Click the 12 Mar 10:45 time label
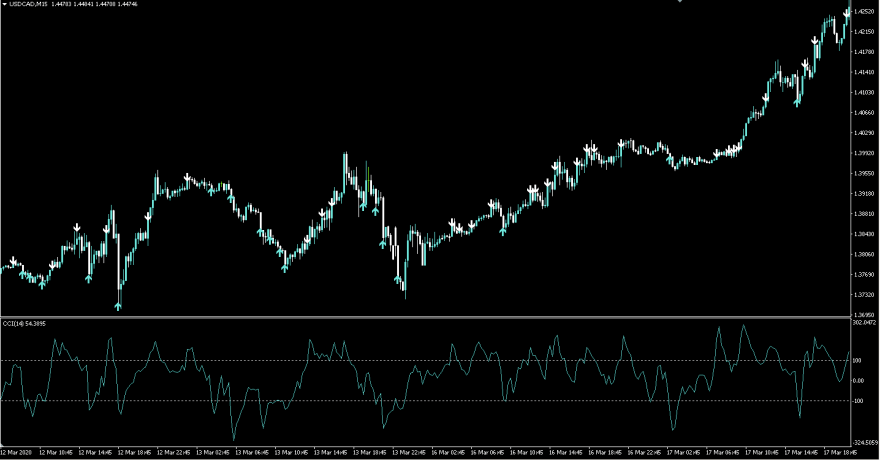 coord(56,452)
